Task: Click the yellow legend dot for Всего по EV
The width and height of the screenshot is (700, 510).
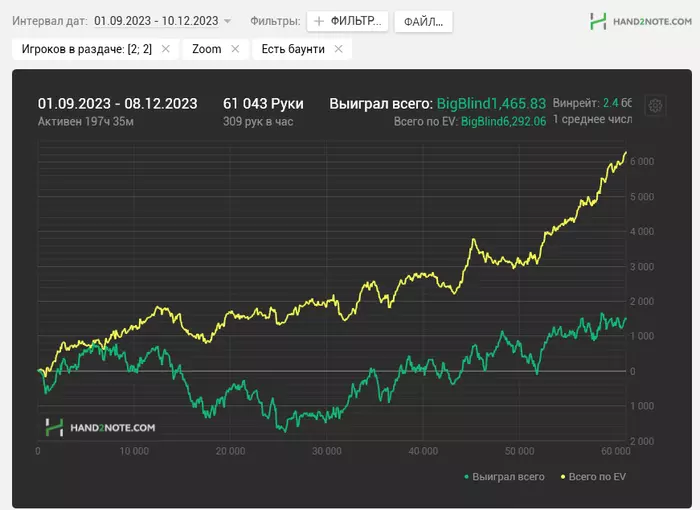Action: click(563, 477)
